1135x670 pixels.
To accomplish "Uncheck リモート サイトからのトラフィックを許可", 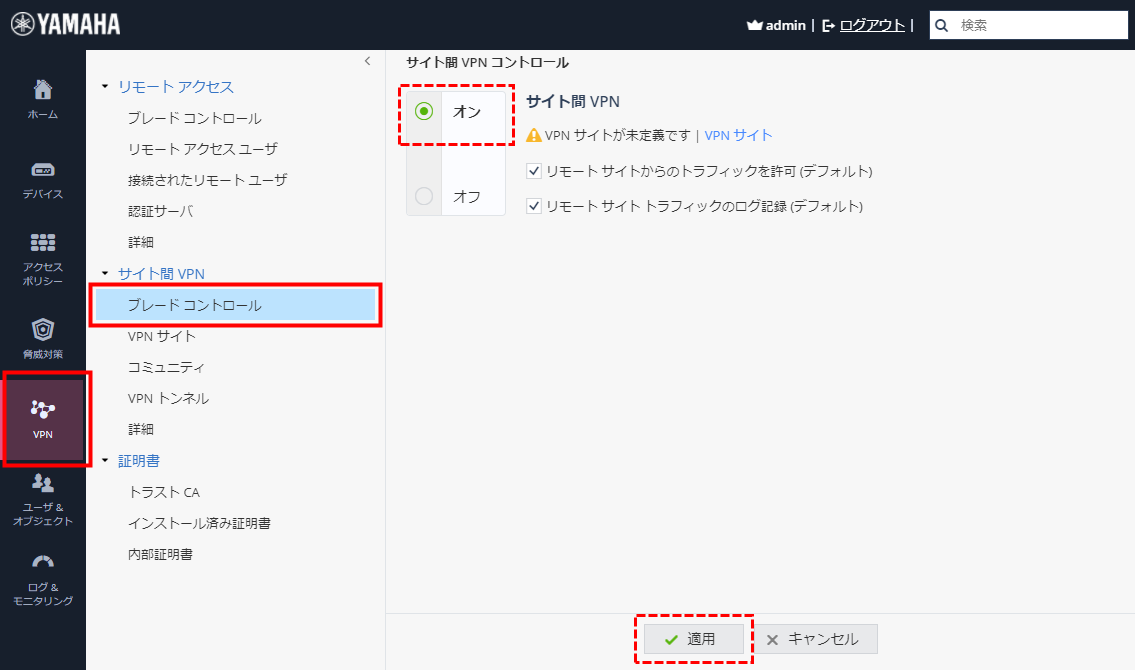I will [535, 170].
